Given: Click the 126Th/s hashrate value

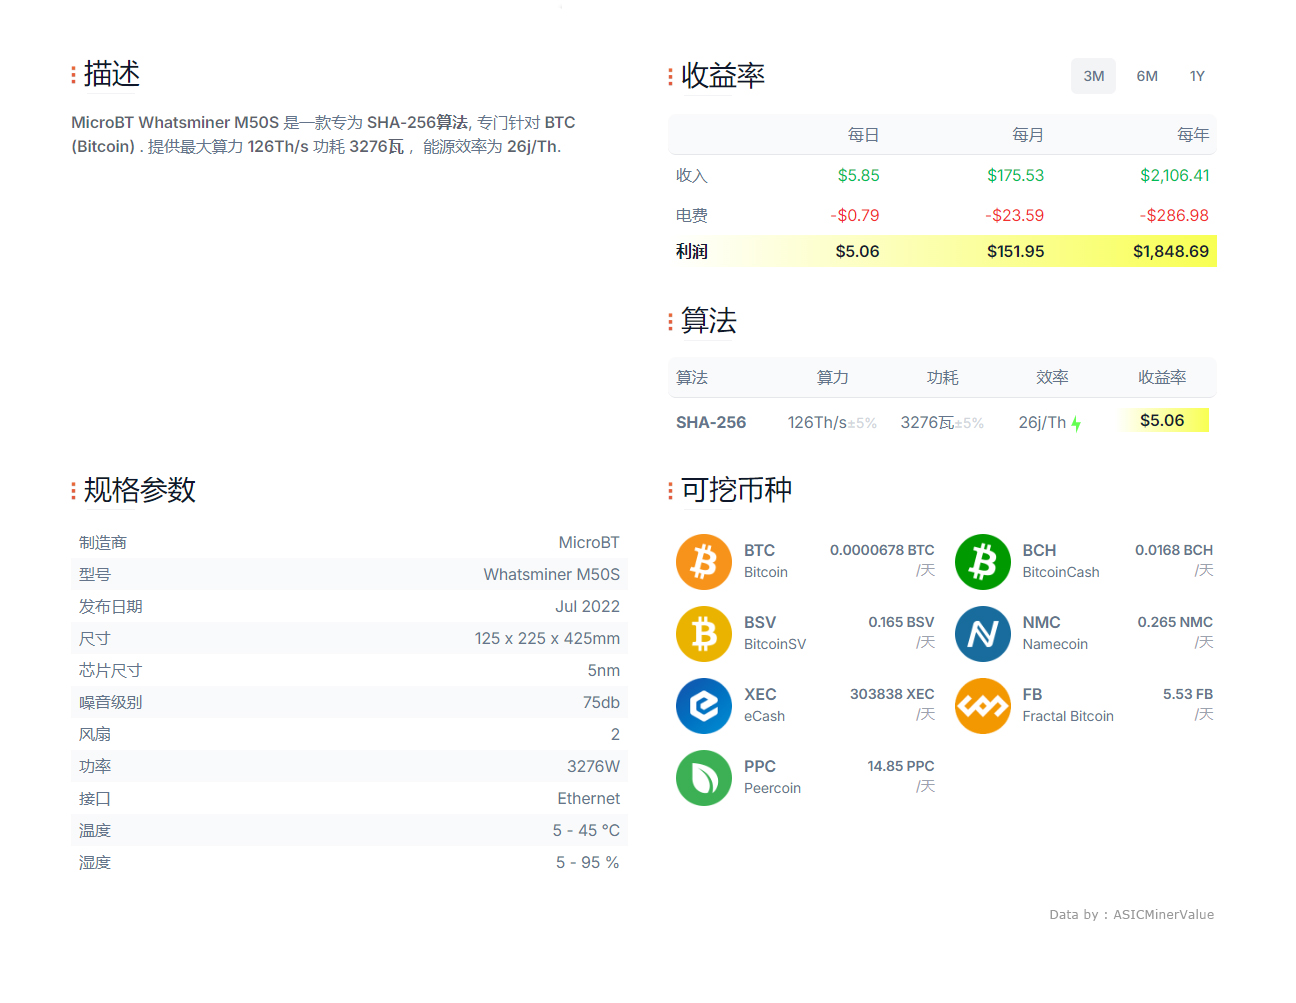Looking at the screenshot, I should tap(817, 422).
